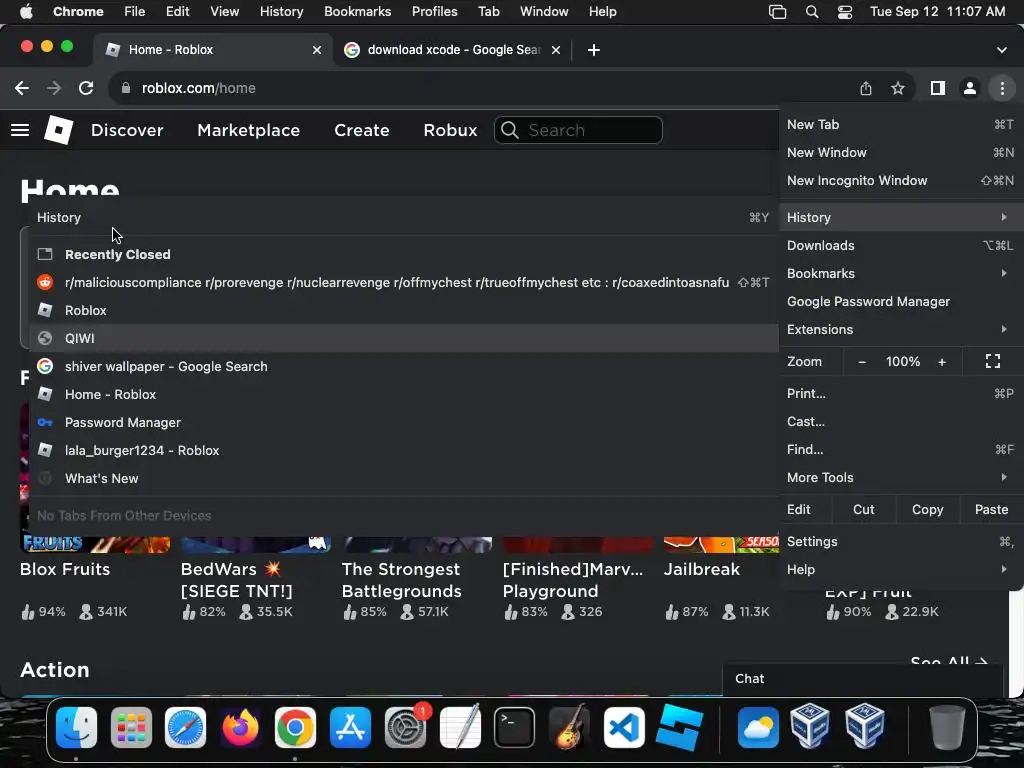Switch to the download xcode Google Search tab
1024x768 pixels.
(453, 50)
